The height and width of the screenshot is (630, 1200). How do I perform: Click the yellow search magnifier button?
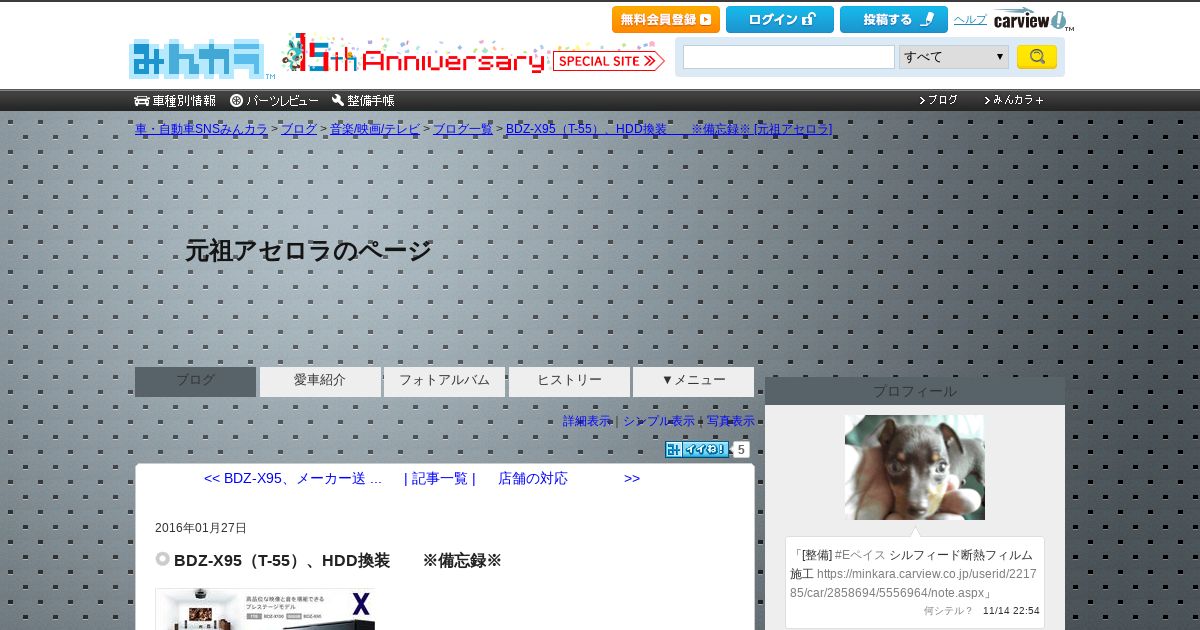pyautogui.click(x=1037, y=57)
